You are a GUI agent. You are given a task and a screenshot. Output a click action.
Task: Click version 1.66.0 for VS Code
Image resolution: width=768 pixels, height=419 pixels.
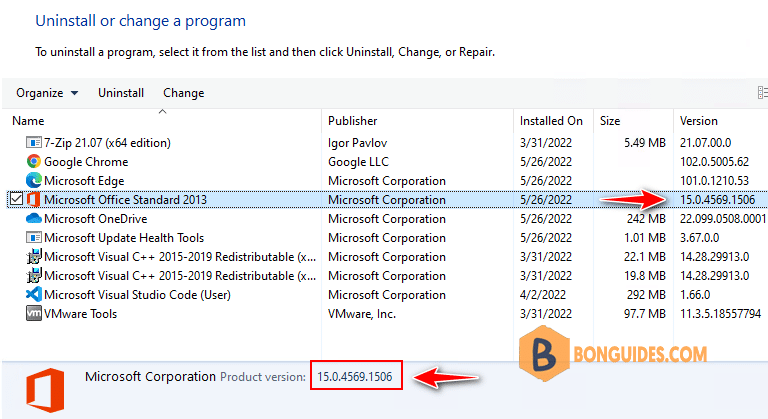(x=695, y=295)
